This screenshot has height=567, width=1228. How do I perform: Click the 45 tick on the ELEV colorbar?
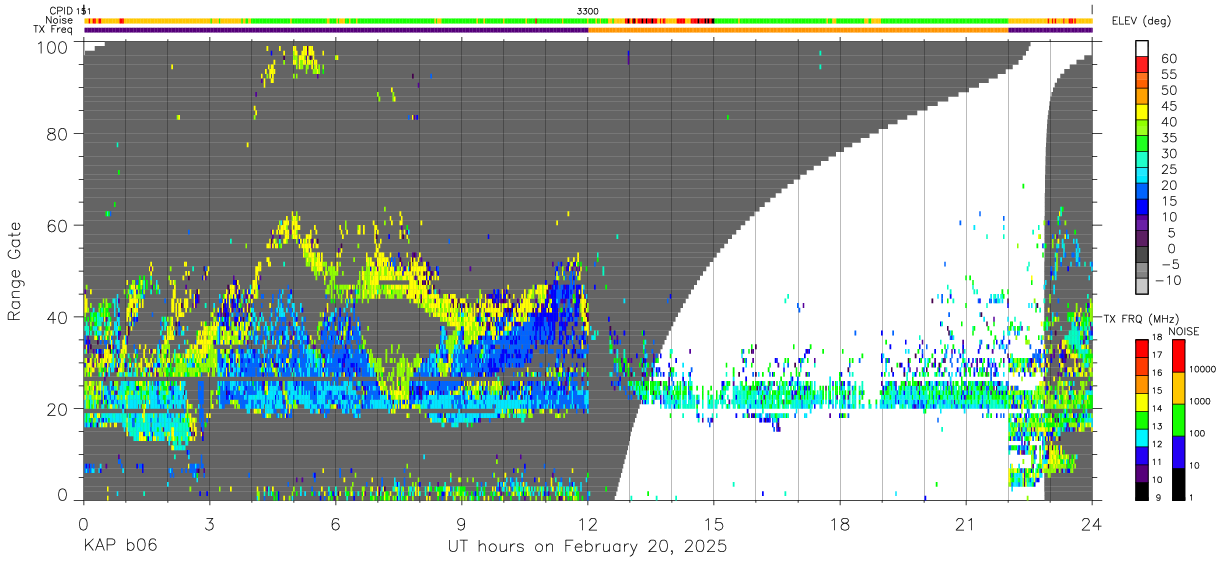tap(1167, 106)
